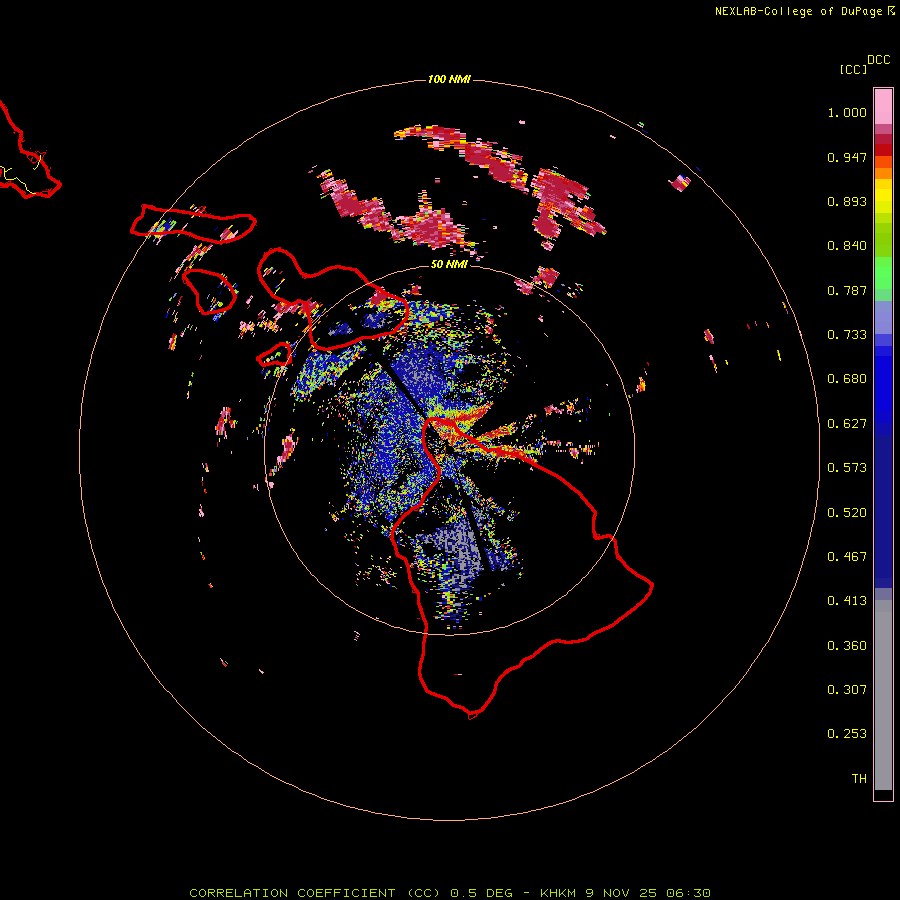The height and width of the screenshot is (900, 900).
Task: Click the 0.307 color scale label
Action: 847,690
